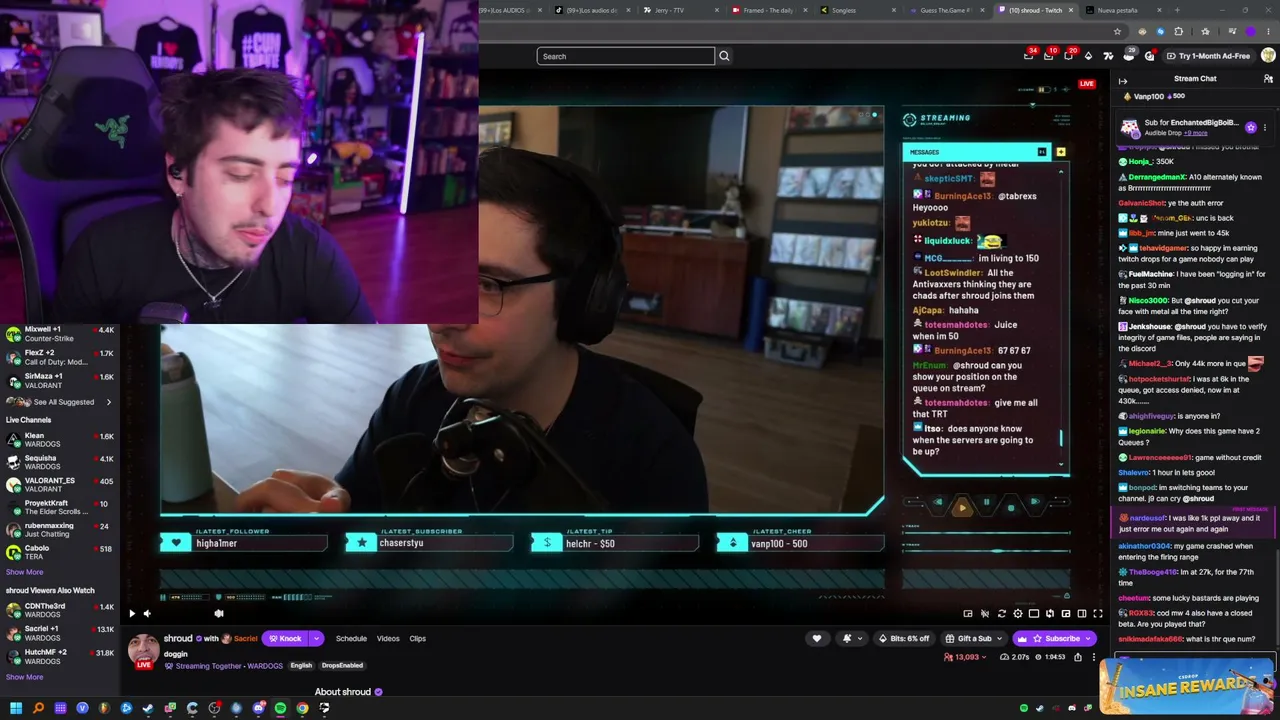Open notifications icon showing 20 badge
This screenshot has height=720, width=1280.
(x=1069, y=56)
